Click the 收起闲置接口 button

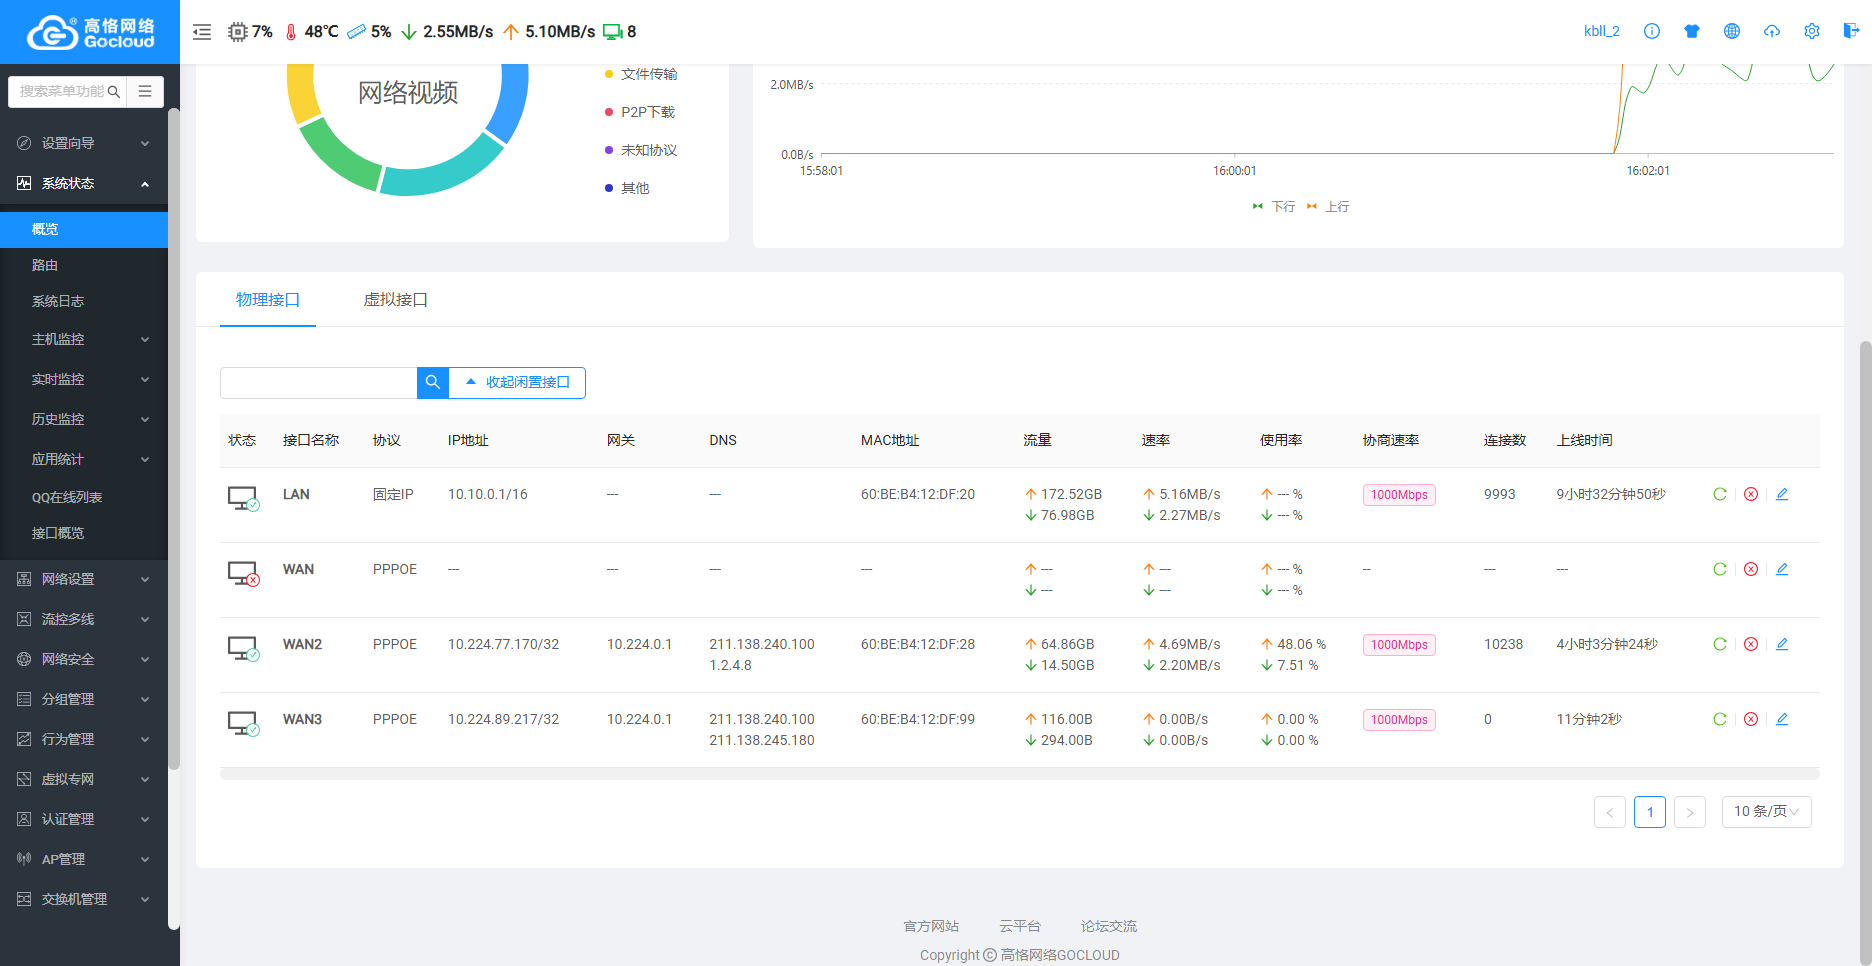[x=517, y=382]
